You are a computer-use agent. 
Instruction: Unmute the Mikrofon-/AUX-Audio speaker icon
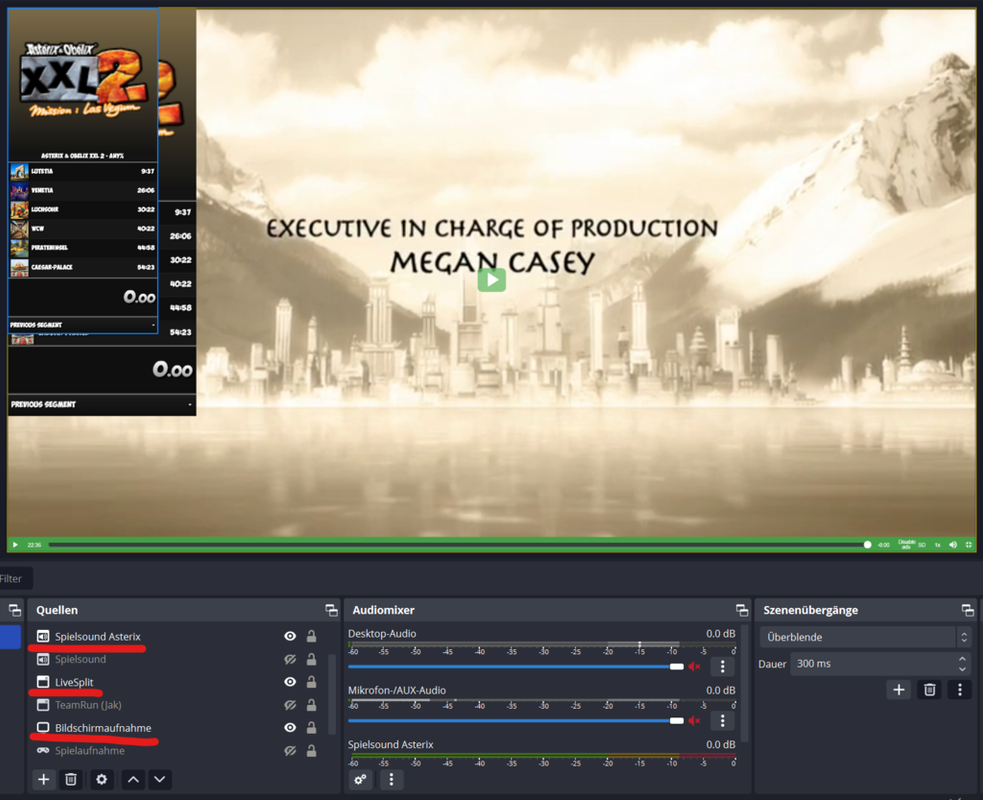(694, 720)
